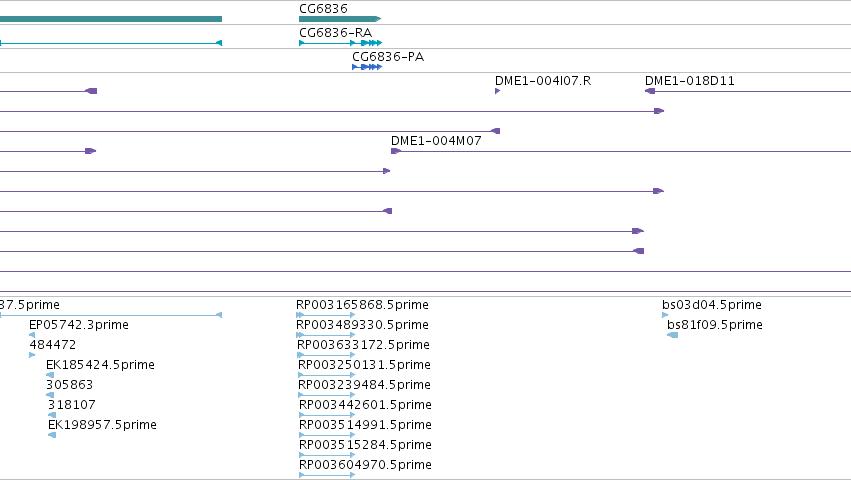Click the RP003165868.5prime alignment line

coord(326,315)
